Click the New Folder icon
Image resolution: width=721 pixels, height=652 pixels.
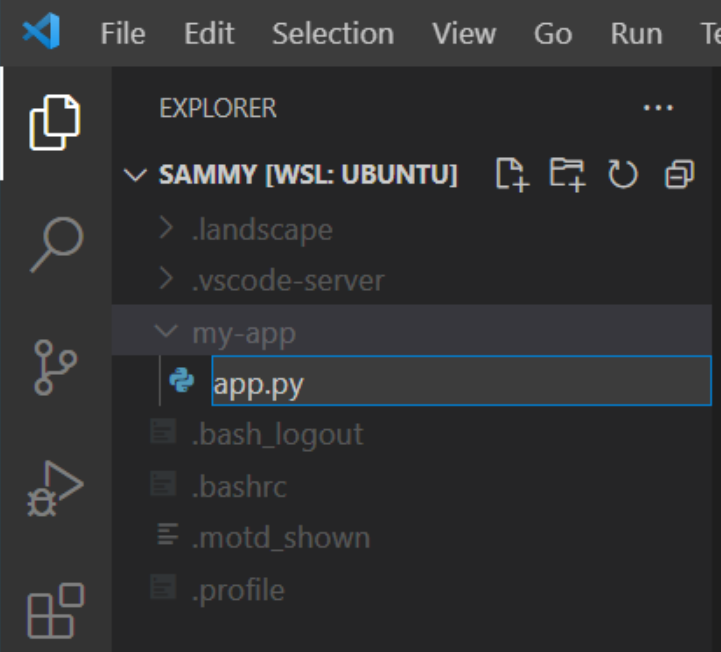[x=567, y=174]
